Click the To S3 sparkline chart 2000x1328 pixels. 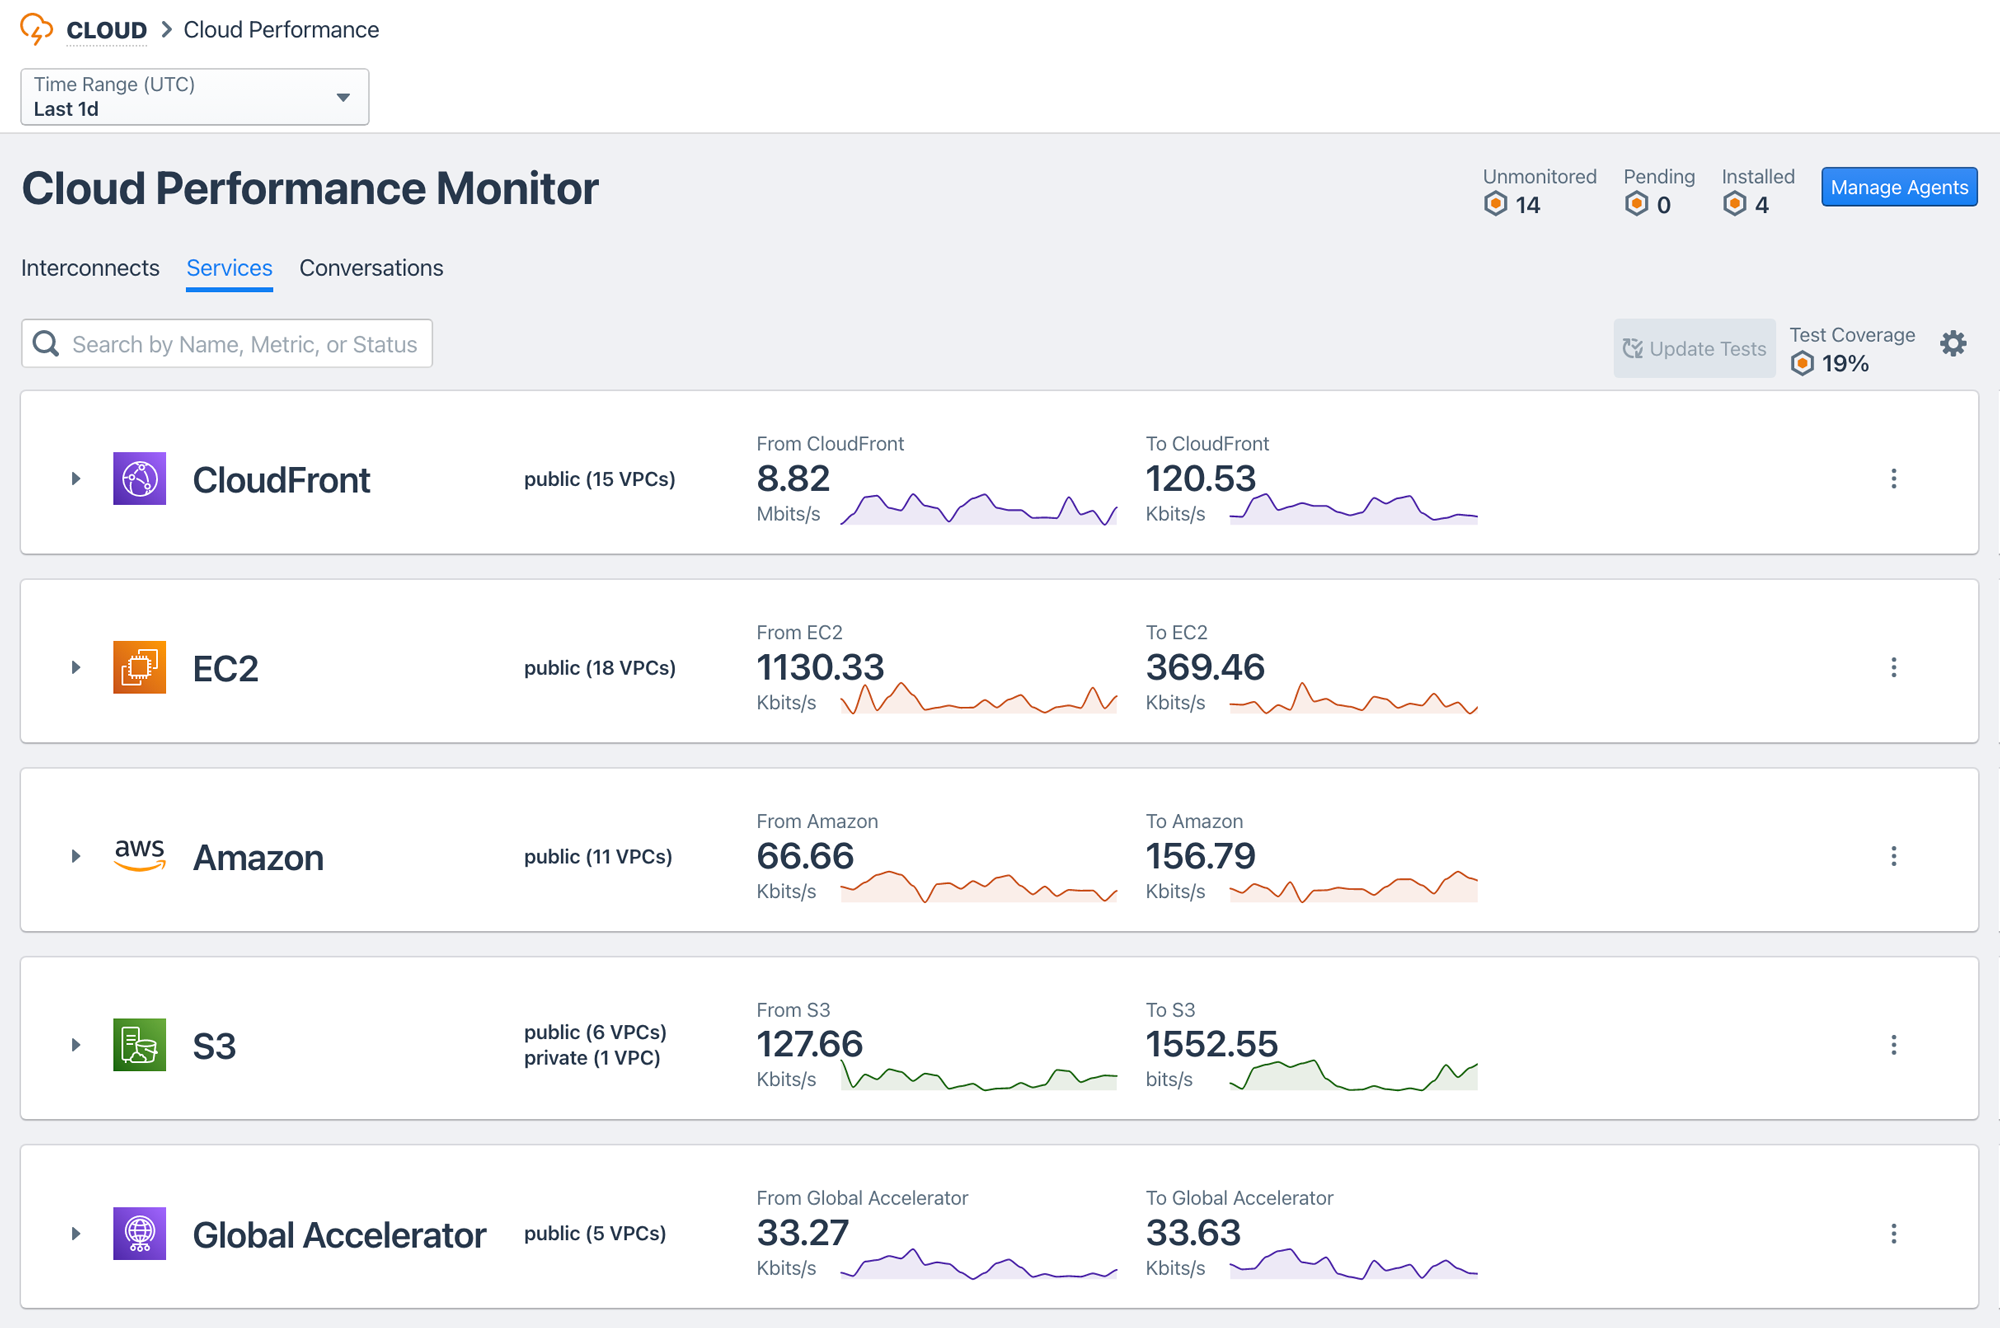(1354, 1075)
